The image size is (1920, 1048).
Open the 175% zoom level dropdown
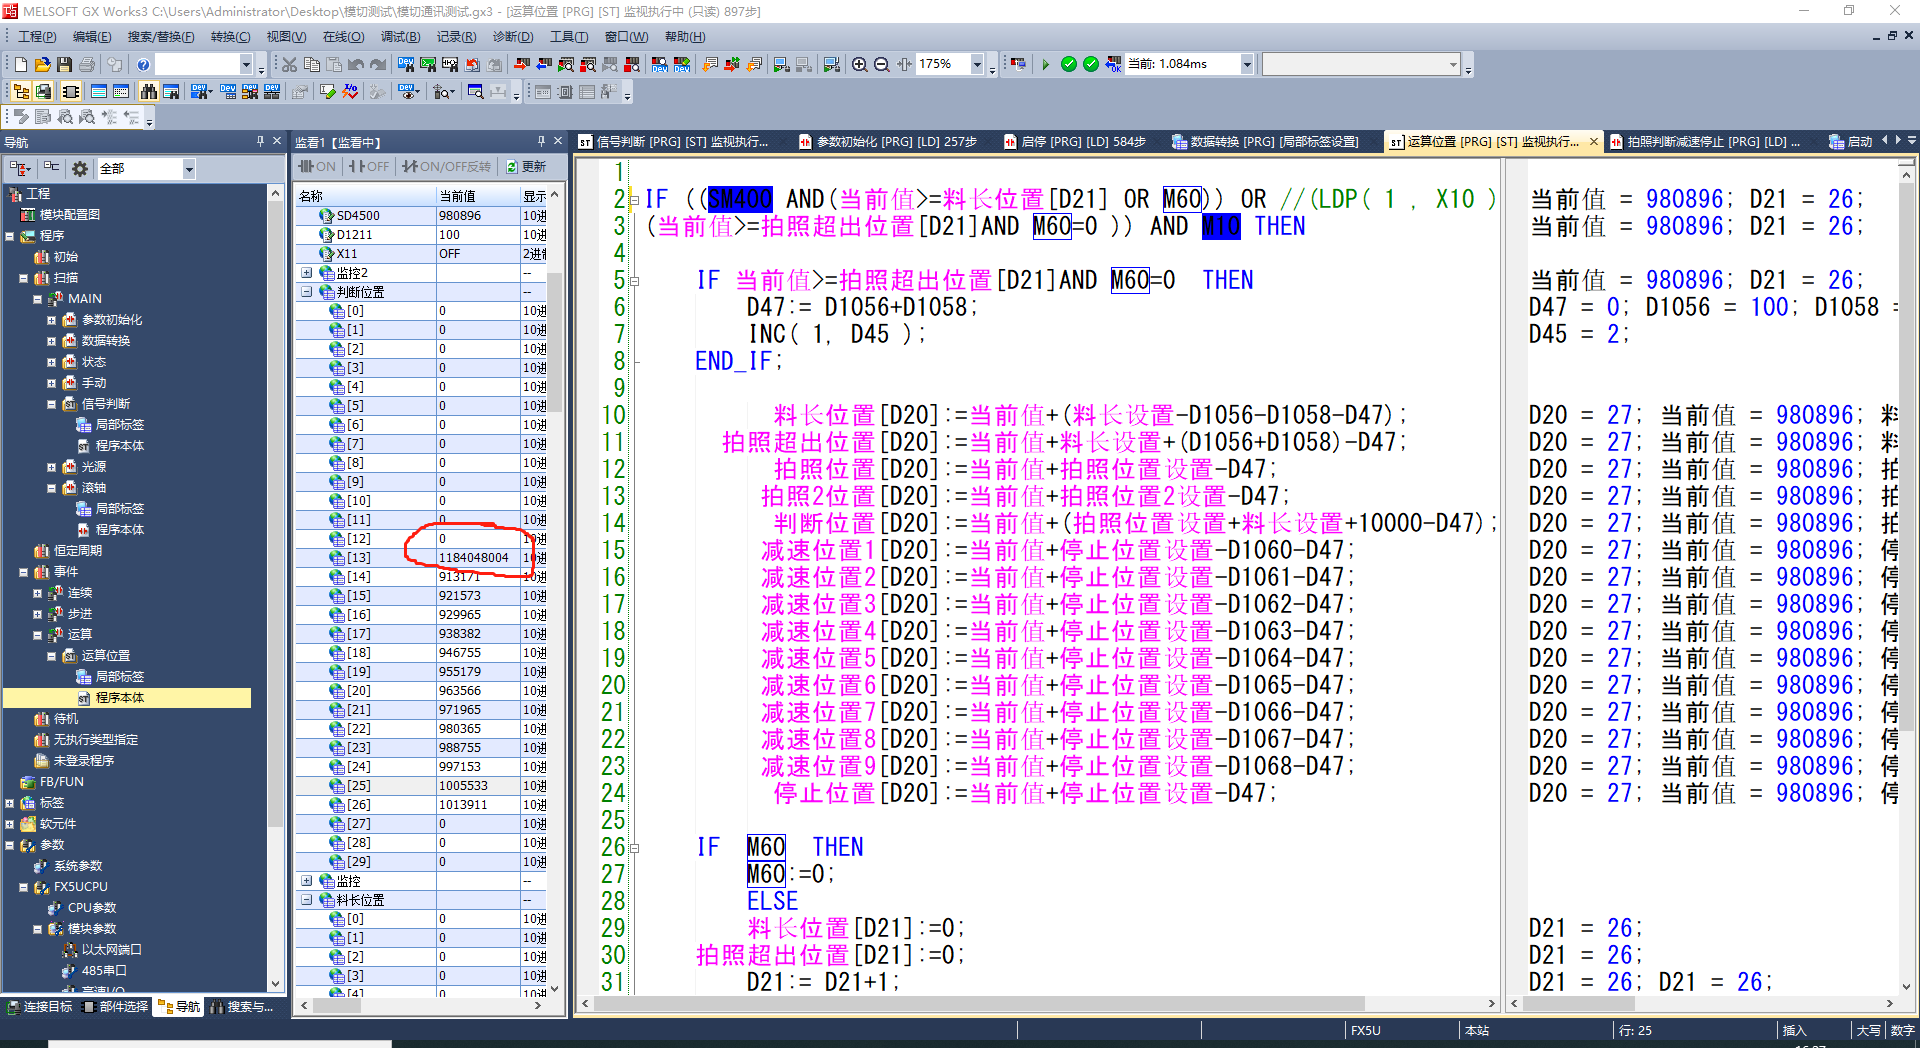[977, 65]
